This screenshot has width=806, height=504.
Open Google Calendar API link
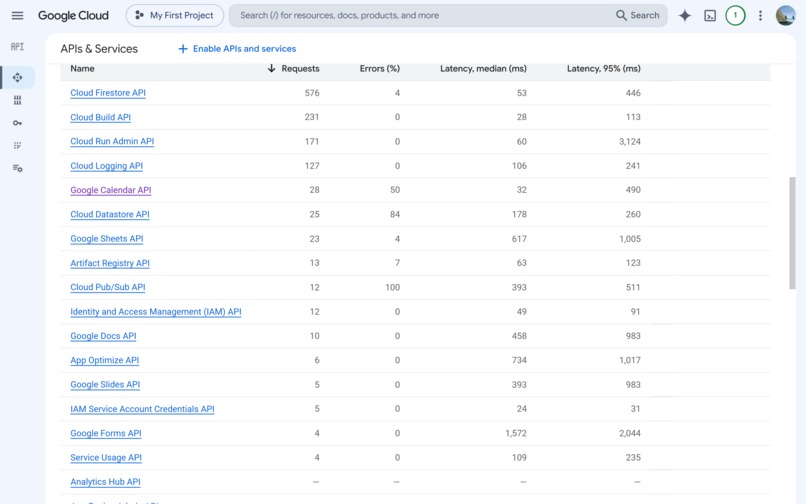point(111,190)
